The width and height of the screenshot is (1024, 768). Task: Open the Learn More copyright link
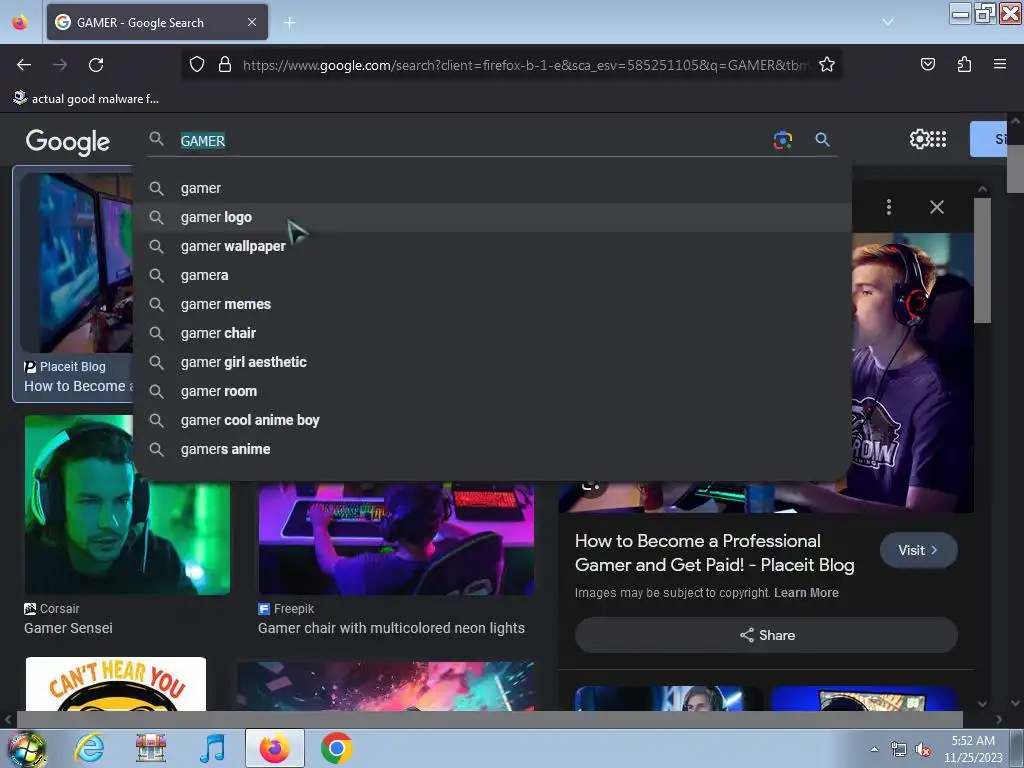pos(806,593)
